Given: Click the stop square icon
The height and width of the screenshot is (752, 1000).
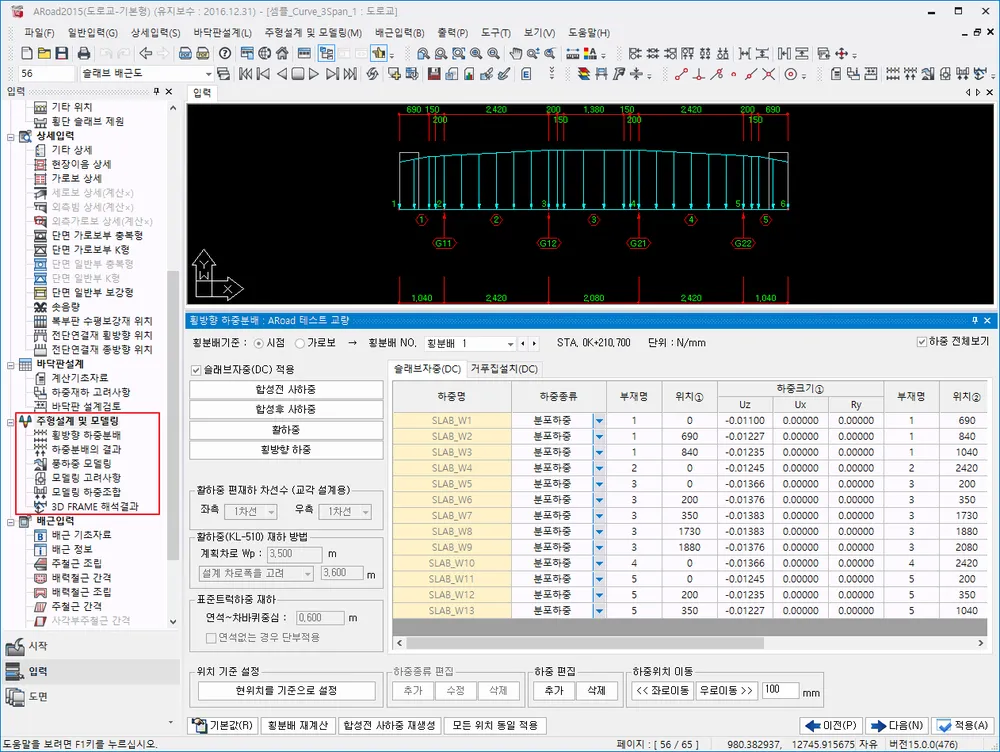Looking at the screenshot, I should (x=298, y=74).
